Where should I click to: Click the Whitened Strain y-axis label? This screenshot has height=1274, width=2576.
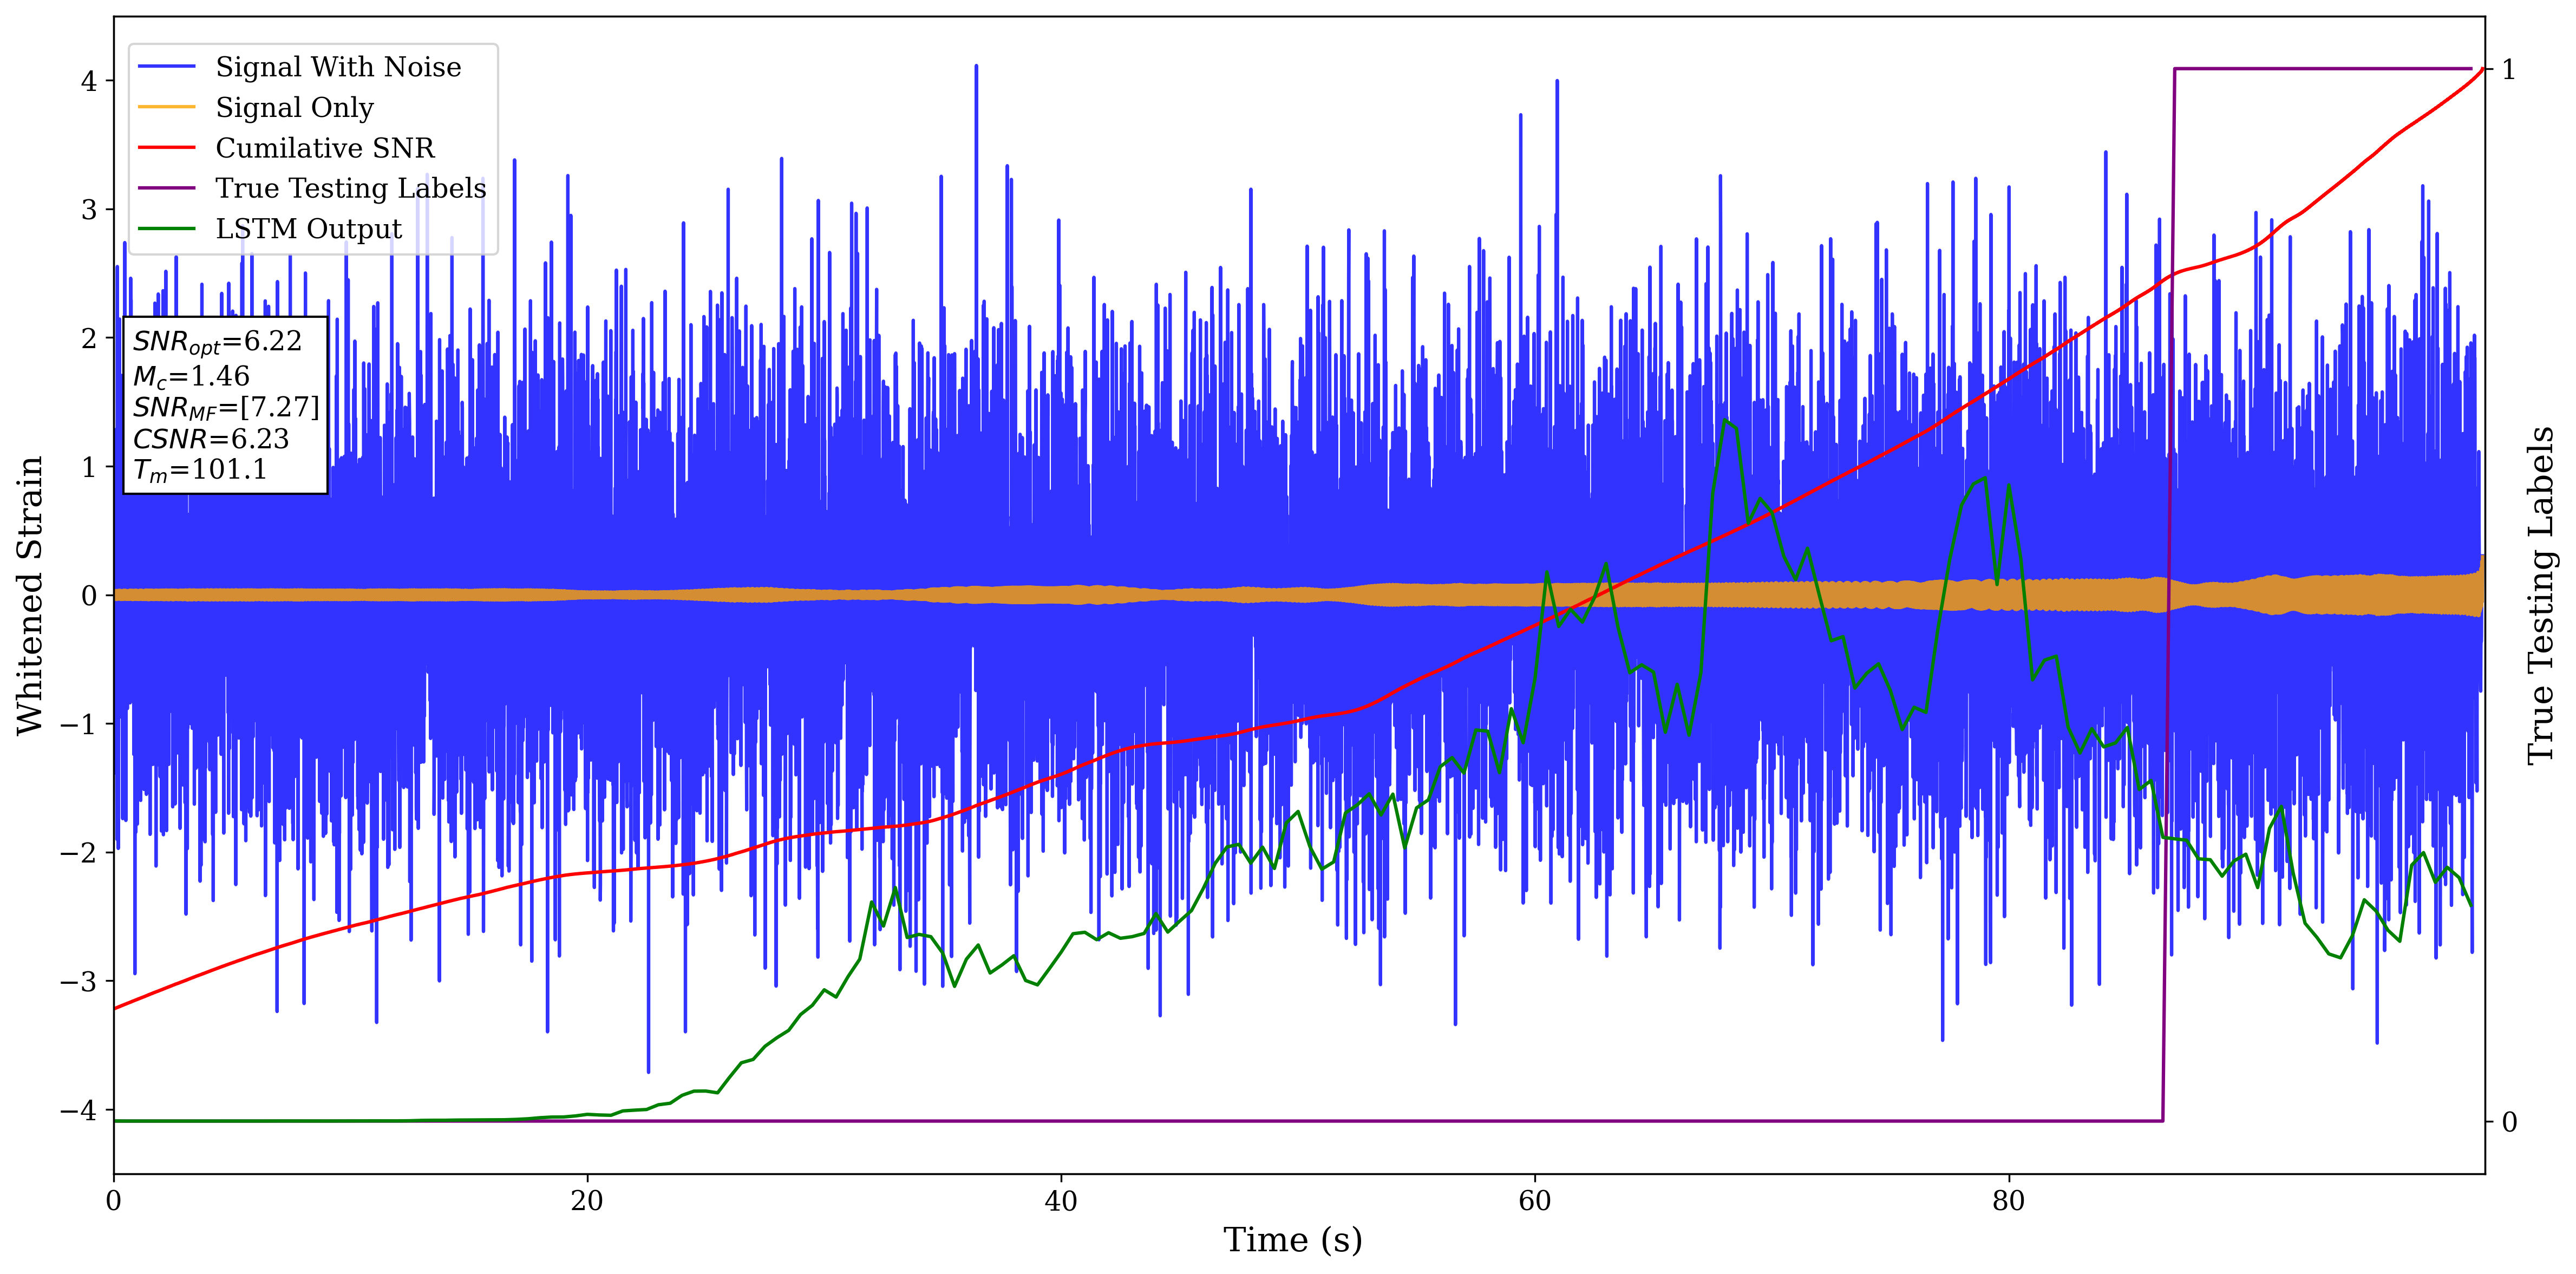click(x=31, y=595)
